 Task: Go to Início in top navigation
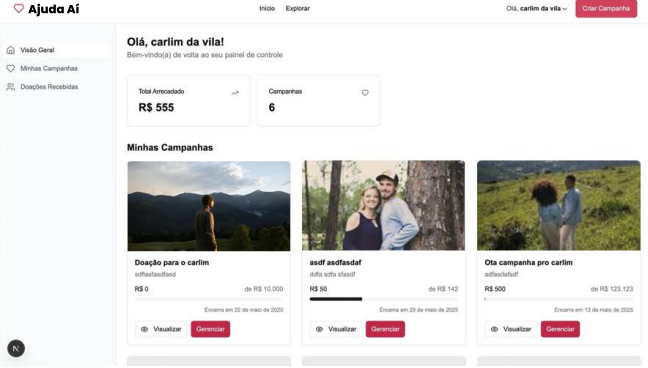[x=267, y=8]
